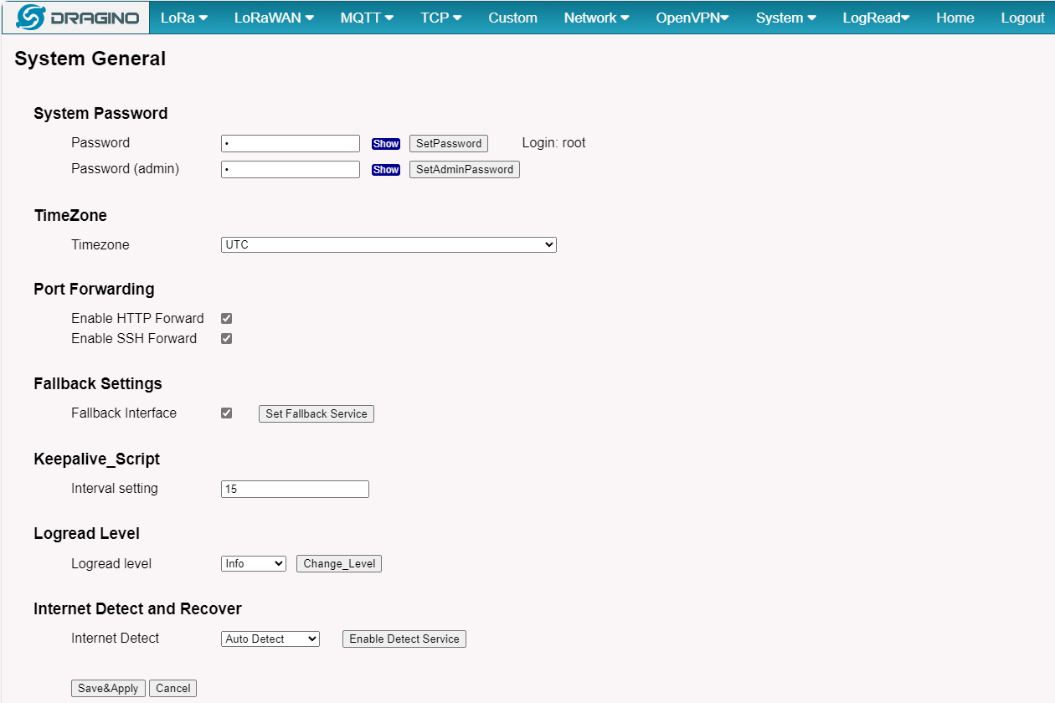Show the root password

pos(386,144)
